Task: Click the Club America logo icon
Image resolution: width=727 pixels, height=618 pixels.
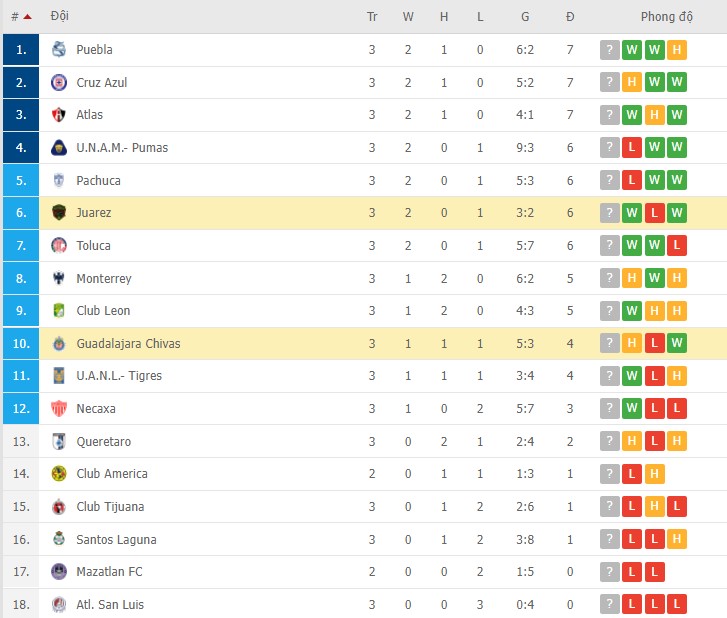Action: click(58, 474)
